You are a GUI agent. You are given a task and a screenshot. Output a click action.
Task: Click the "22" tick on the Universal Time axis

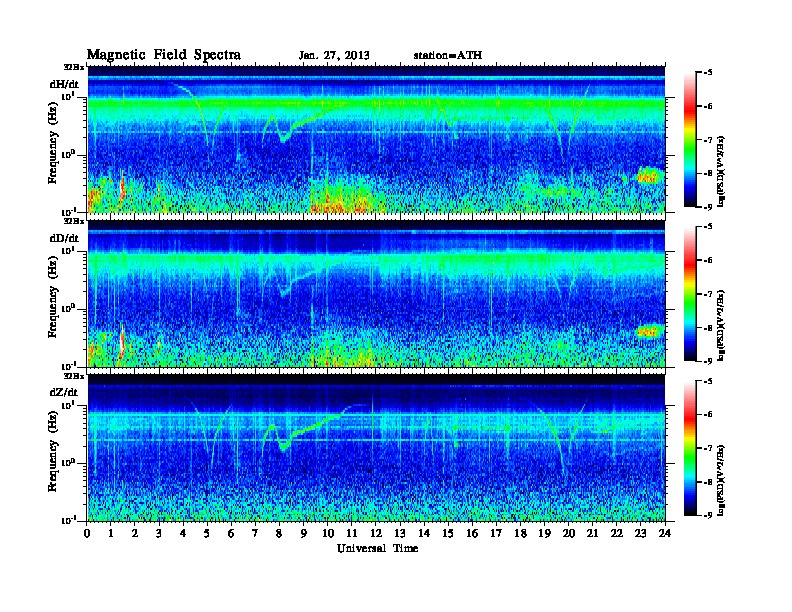617,533
